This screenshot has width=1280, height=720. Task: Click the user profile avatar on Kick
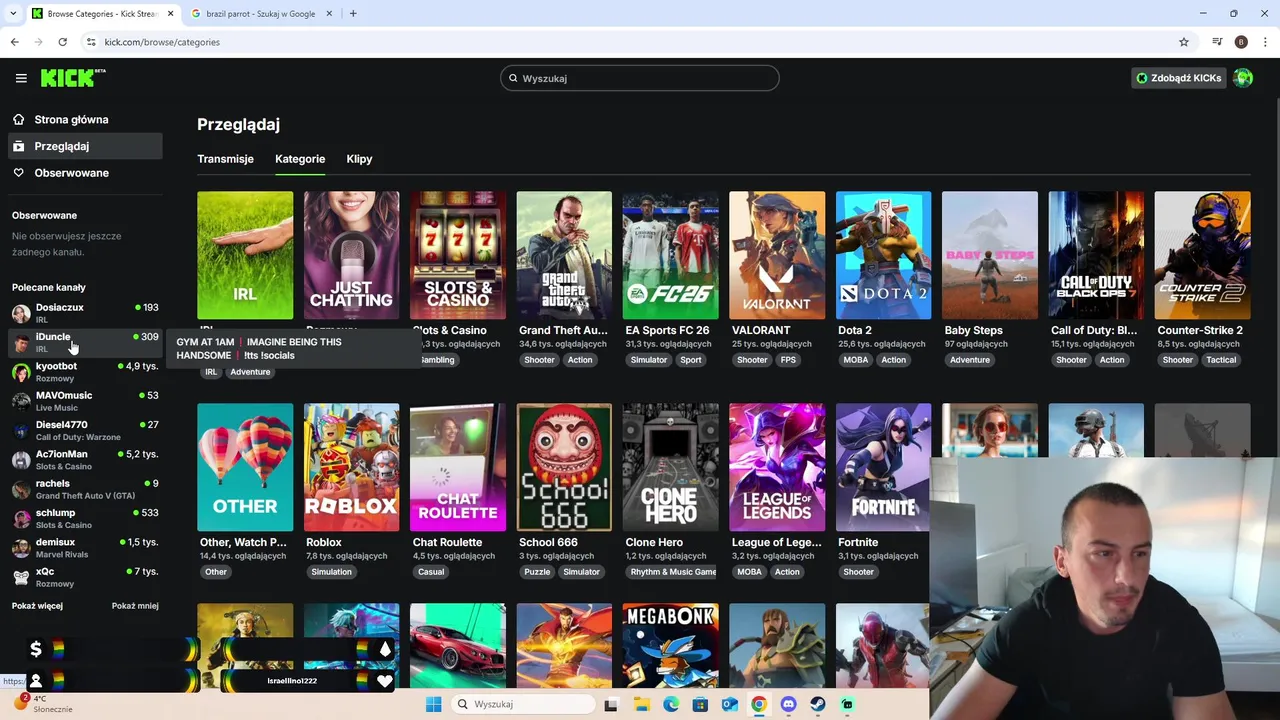coord(1243,78)
